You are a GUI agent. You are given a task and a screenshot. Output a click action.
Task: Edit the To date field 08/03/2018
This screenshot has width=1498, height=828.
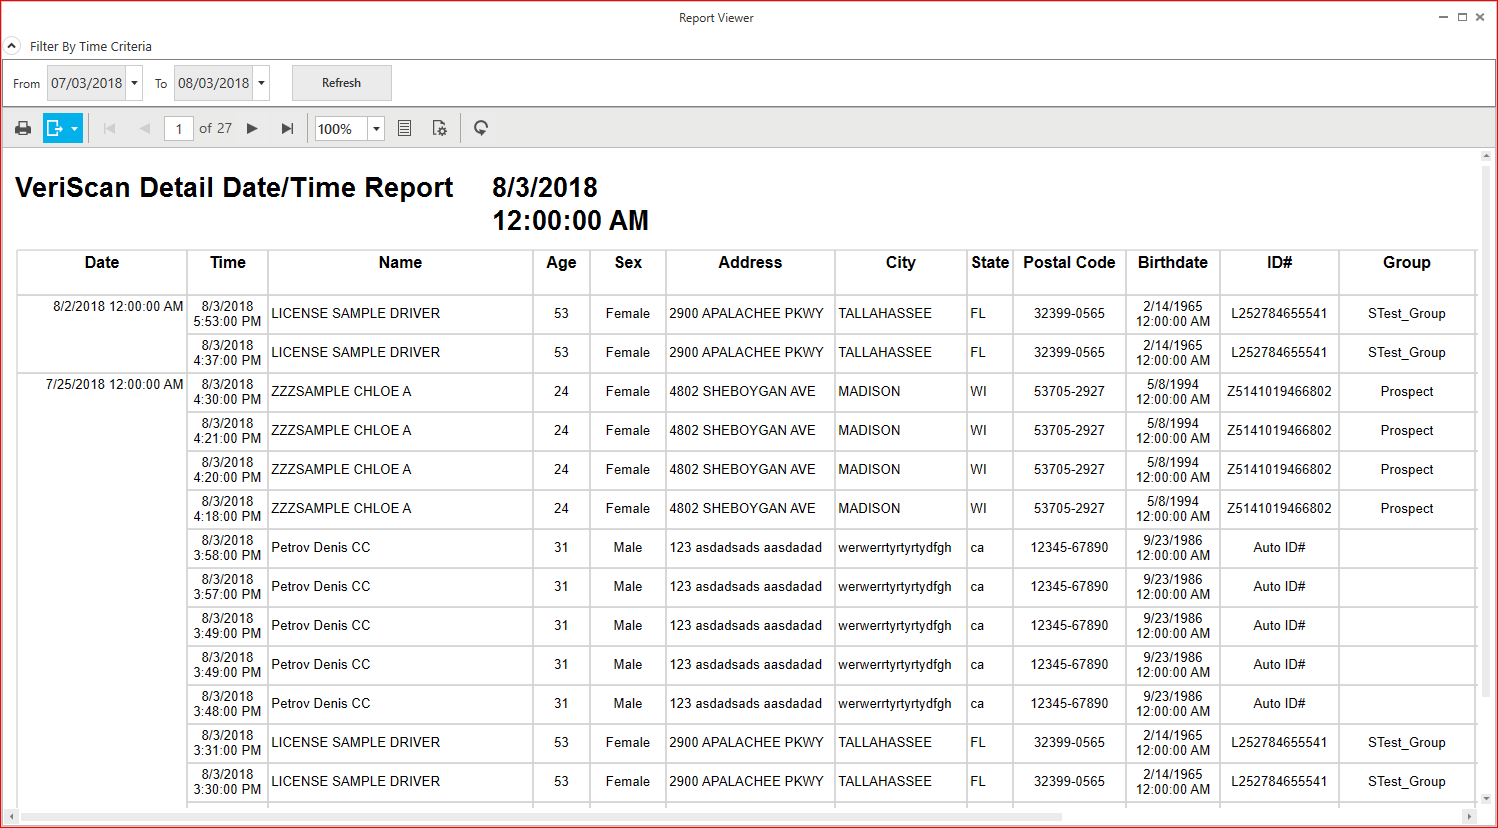pyautogui.click(x=214, y=83)
